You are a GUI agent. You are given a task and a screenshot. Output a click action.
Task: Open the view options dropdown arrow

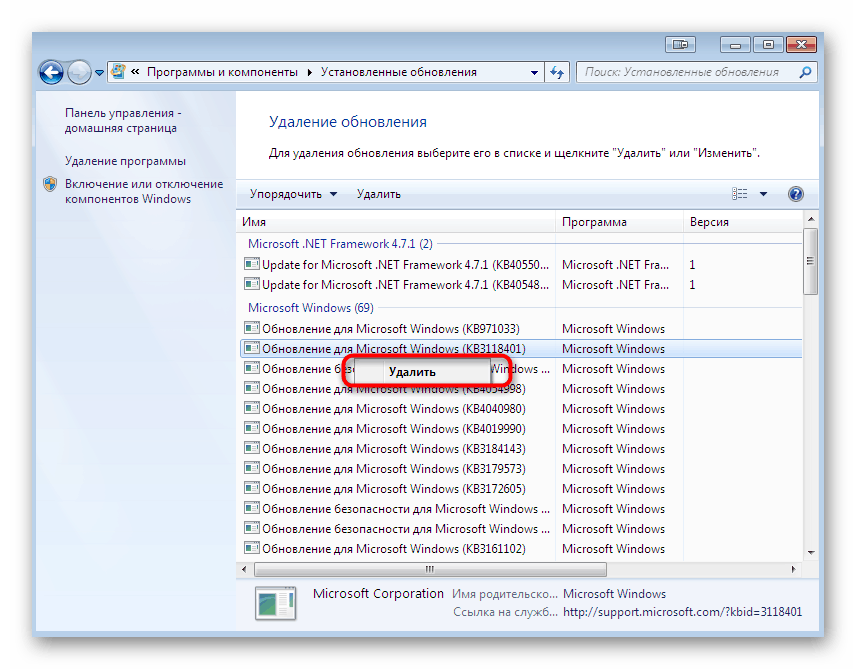[763, 194]
